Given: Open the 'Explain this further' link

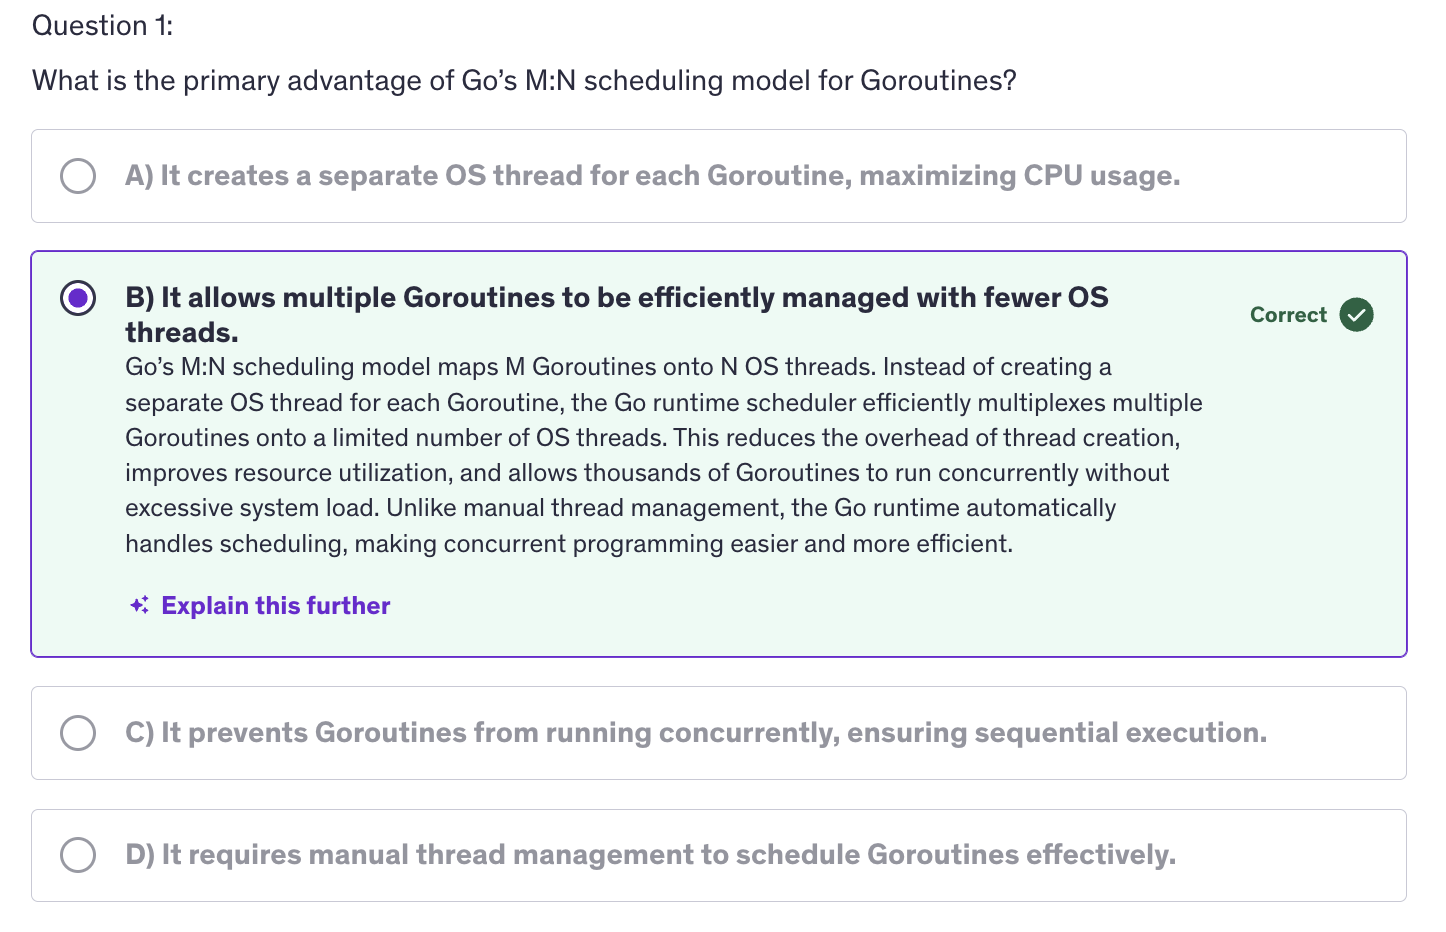Looking at the screenshot, I should tap(276, 606).
